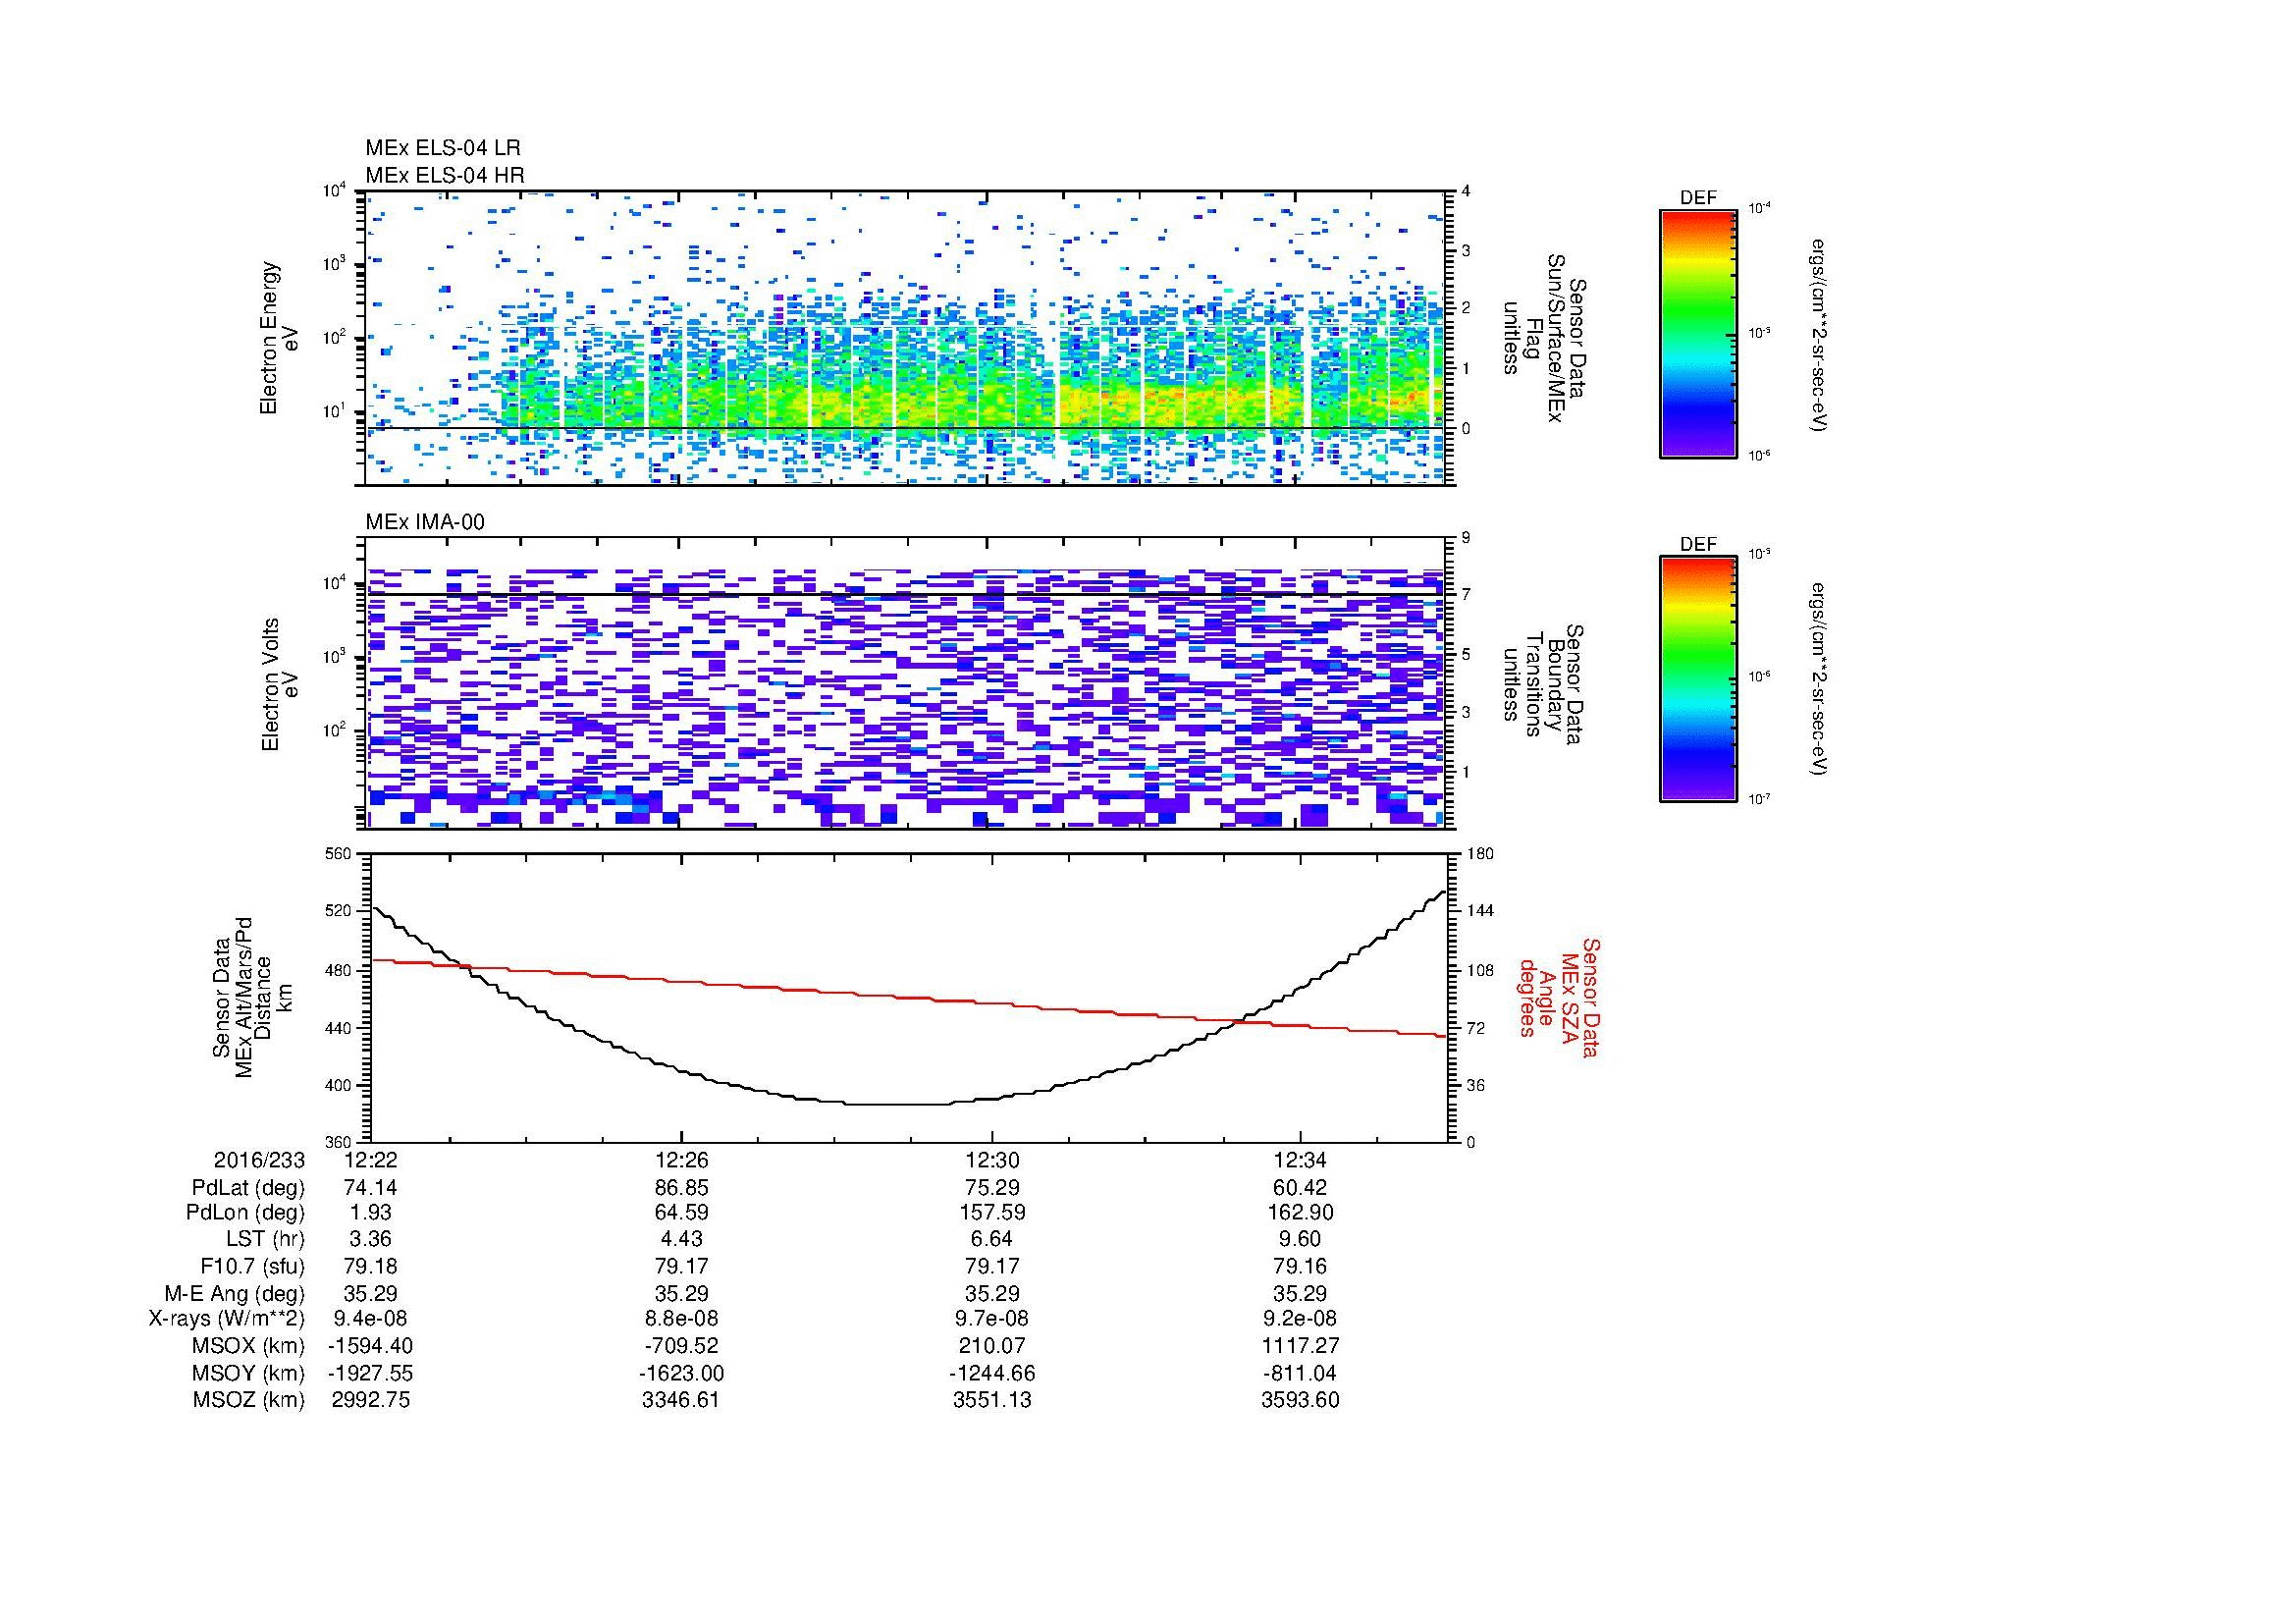Click the 'M-E Ang (deg)' row label
The height and width of the screenshot is (1623, 2296).
(234, 1294)
